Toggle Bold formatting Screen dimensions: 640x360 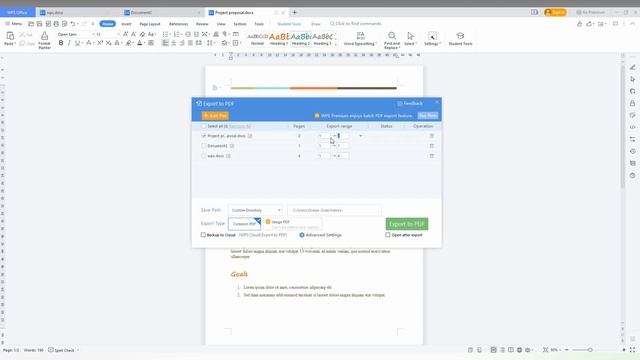tap(61, 43)
